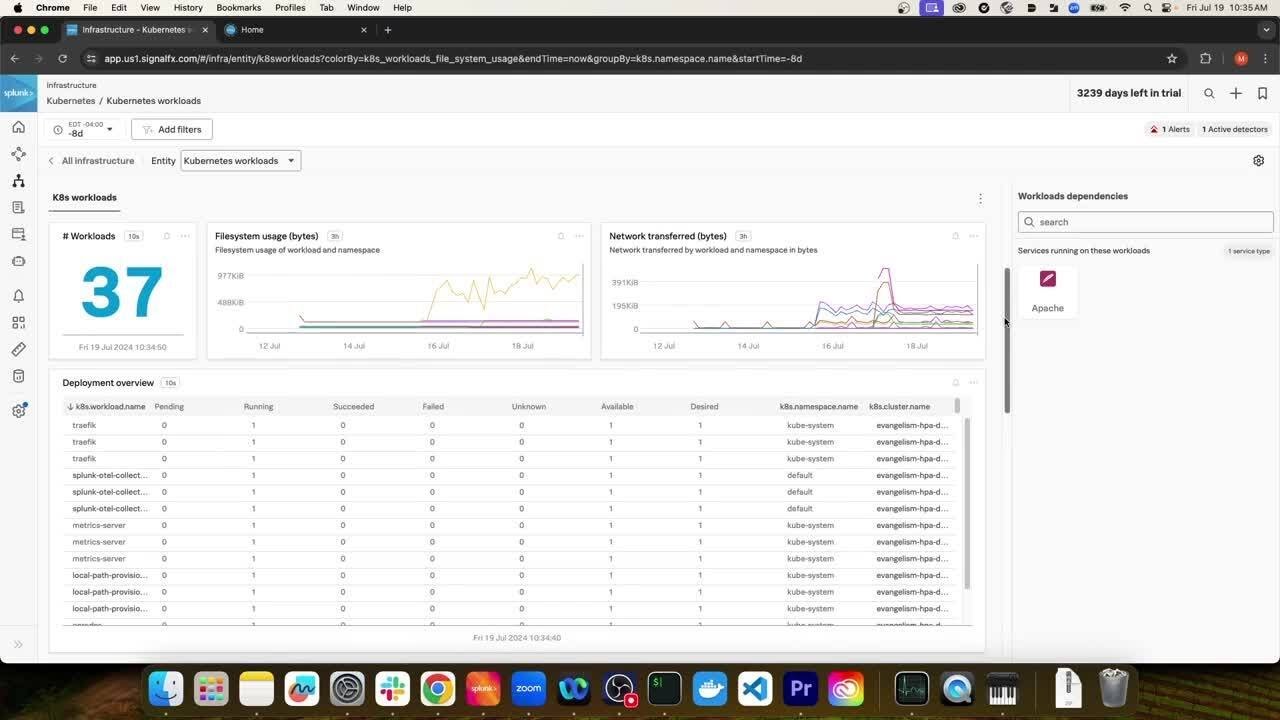Screen dimensions: 1280x720
Task: Open the Profiles menu in menu bar
Action: click(290, 7)
